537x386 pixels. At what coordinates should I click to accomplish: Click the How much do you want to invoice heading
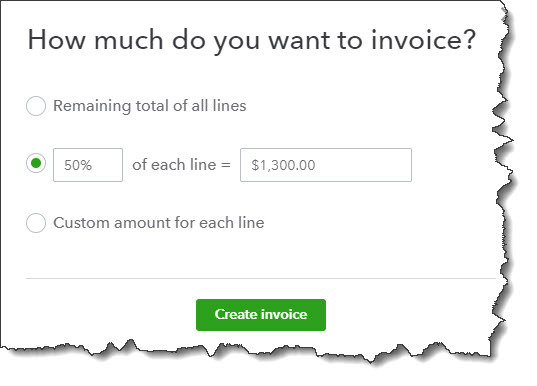point(252,40)
